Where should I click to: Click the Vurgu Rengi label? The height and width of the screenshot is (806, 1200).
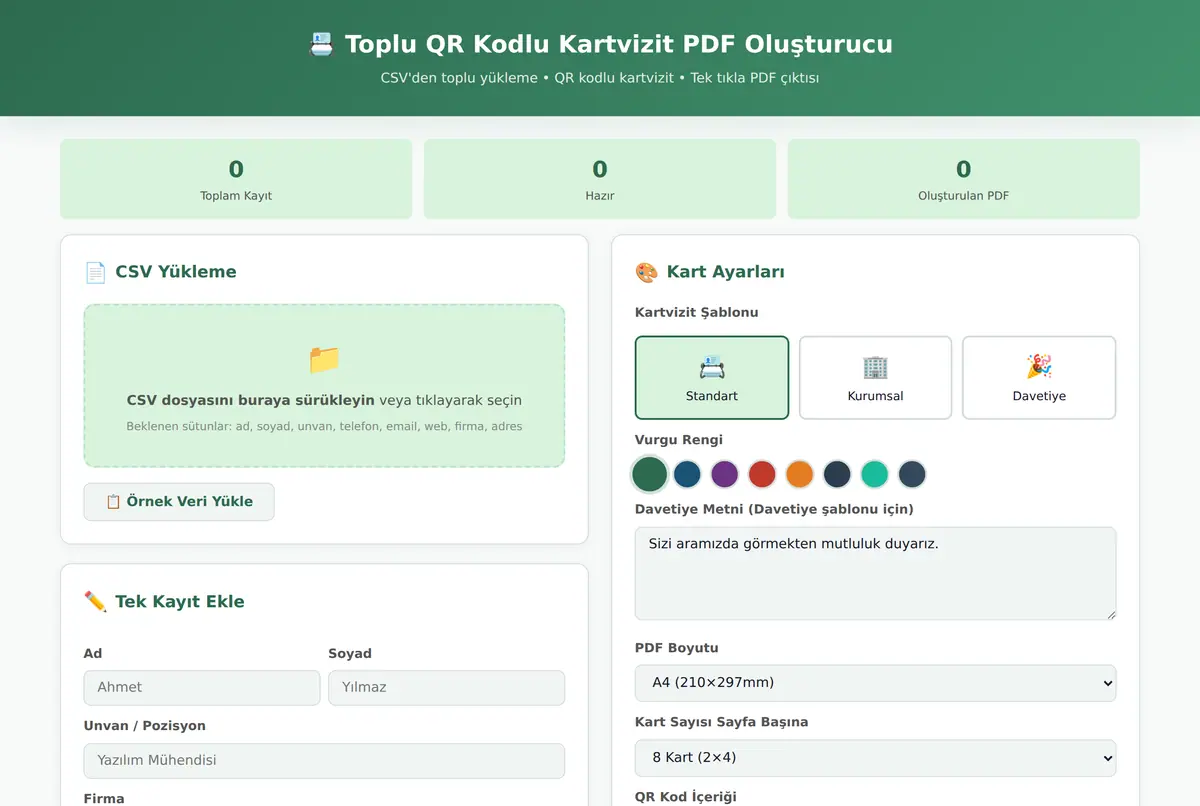[x=679, y=440]
